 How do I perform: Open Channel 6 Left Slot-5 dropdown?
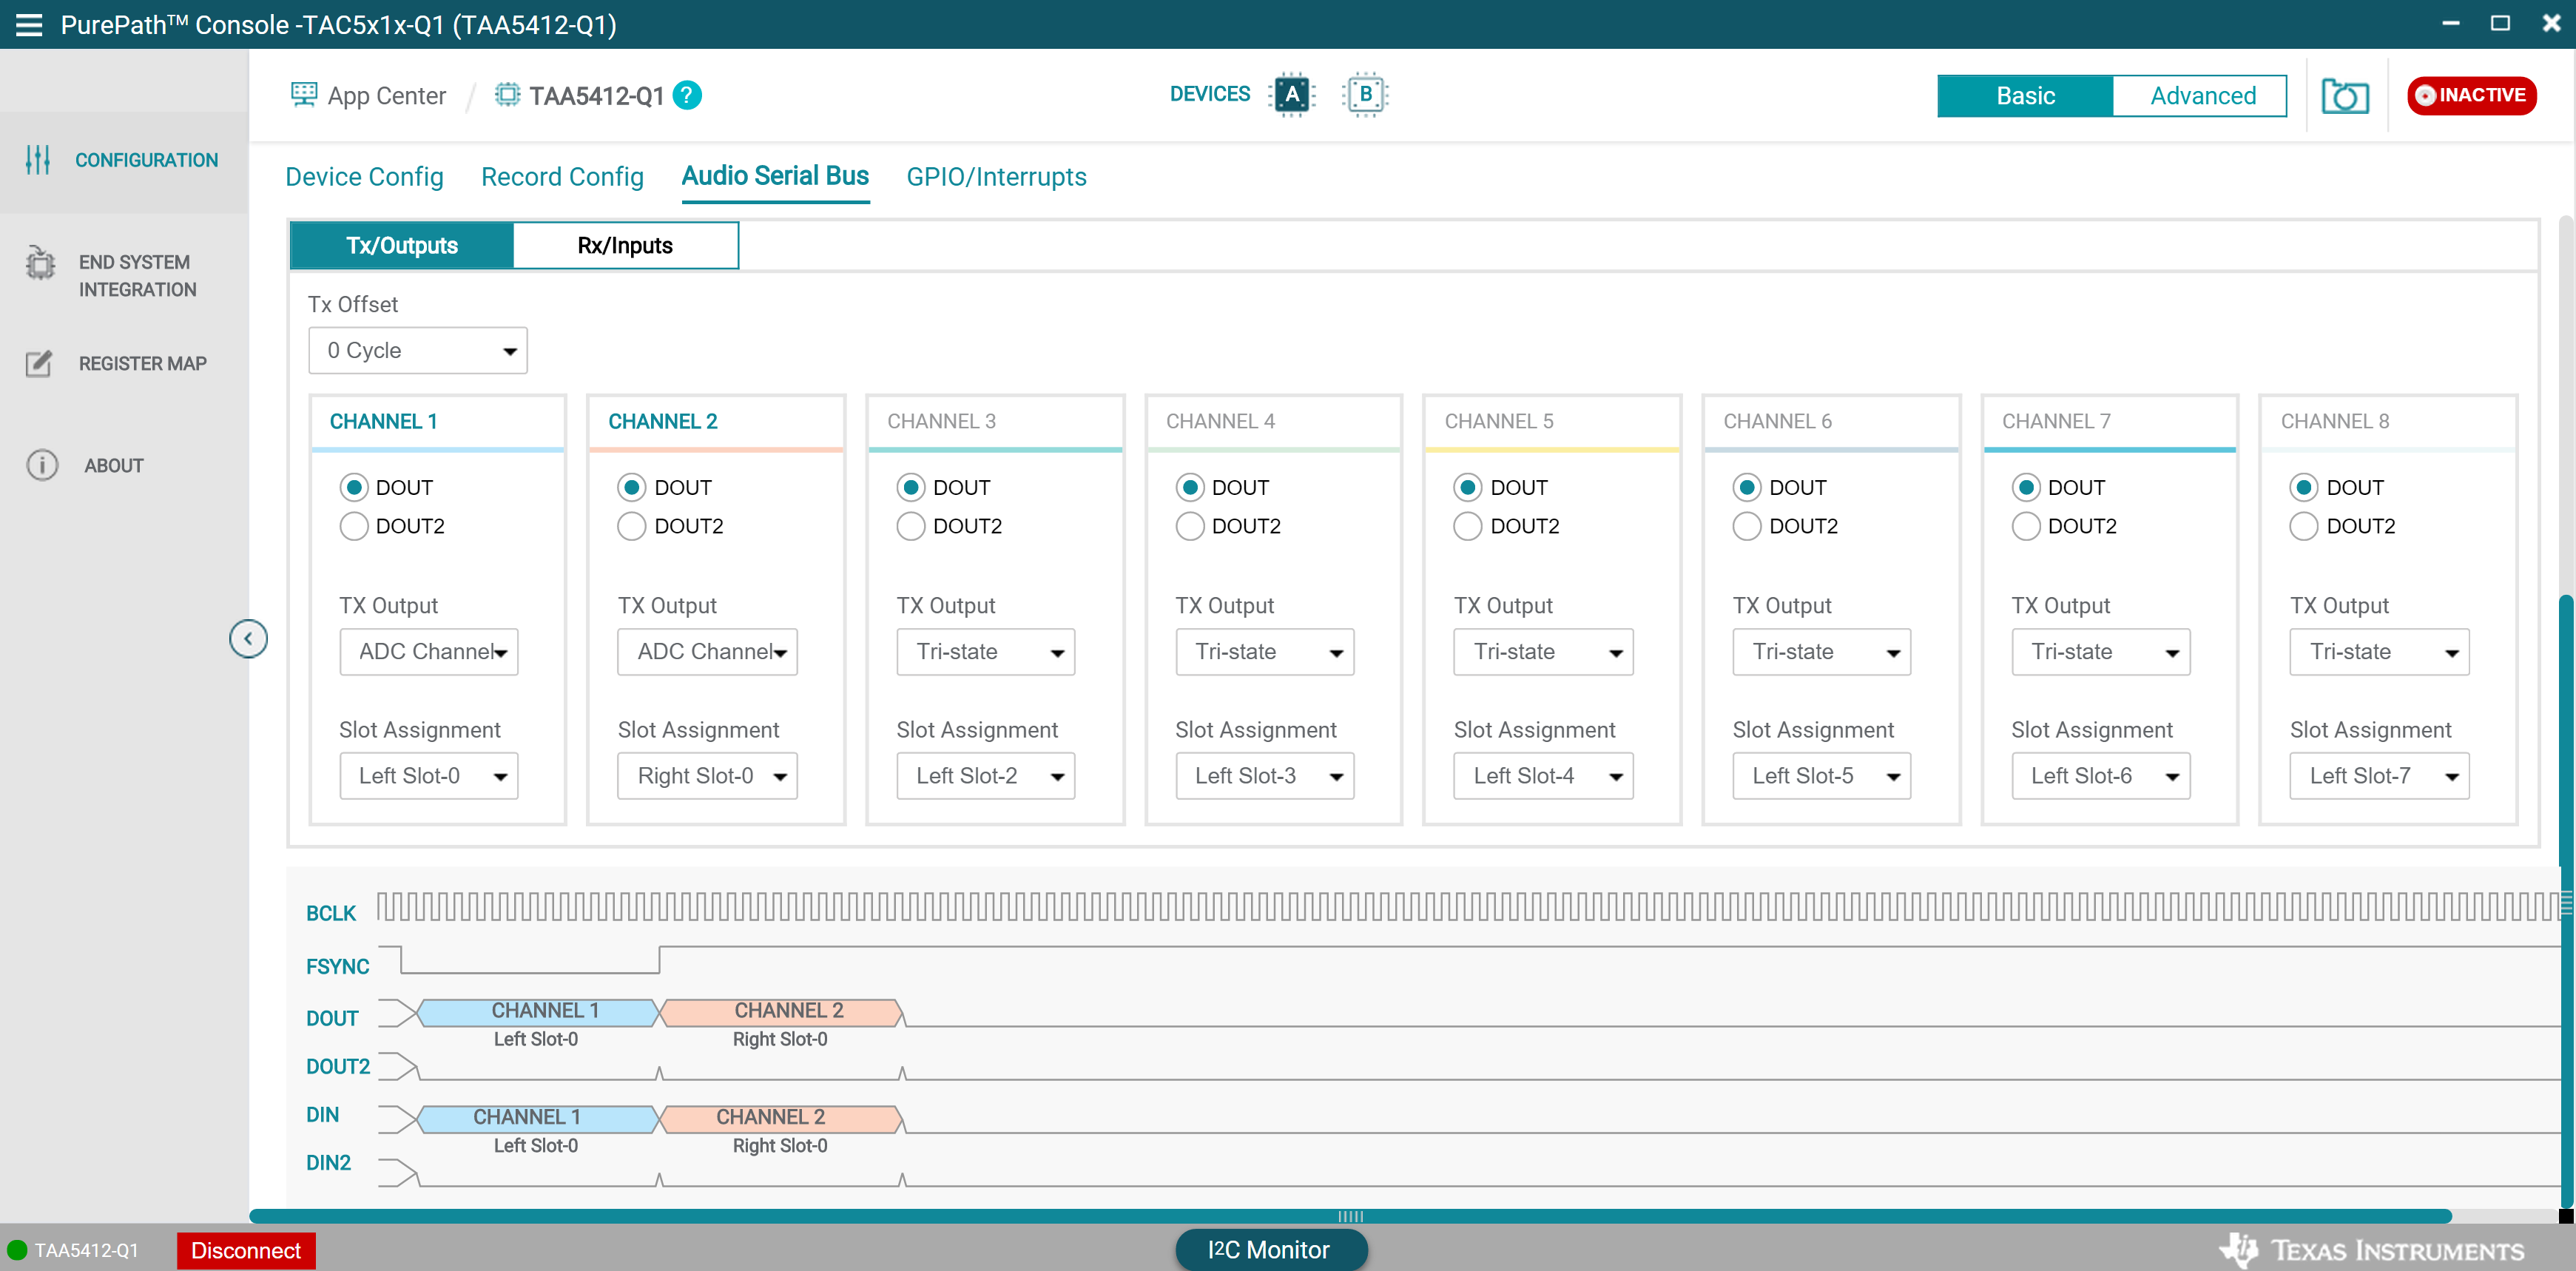1821,775
